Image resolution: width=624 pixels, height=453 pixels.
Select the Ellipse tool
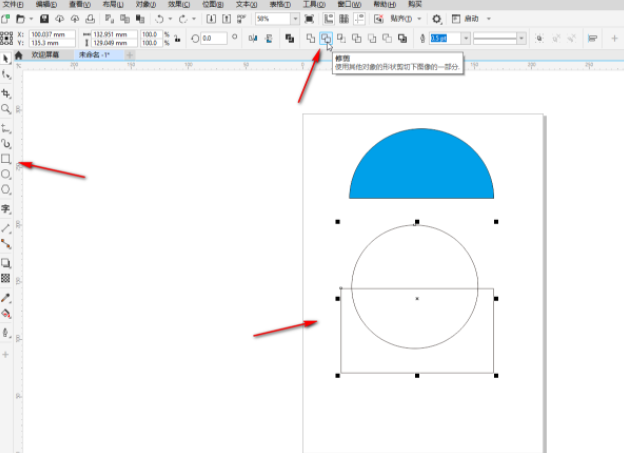click(7, 173)
